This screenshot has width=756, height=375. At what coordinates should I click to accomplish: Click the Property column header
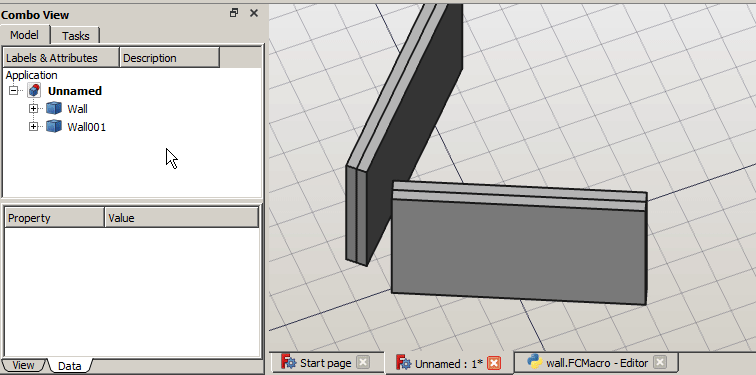[x=54, y=218]
